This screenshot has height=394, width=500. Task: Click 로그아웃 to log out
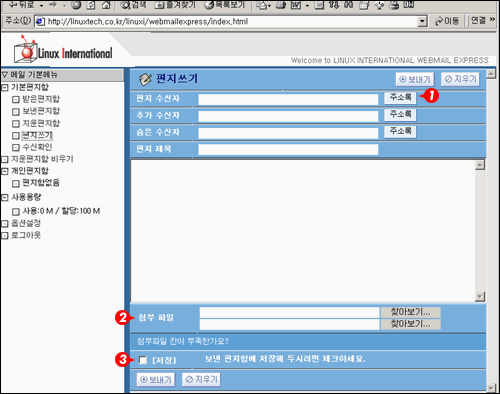point(26,235)
